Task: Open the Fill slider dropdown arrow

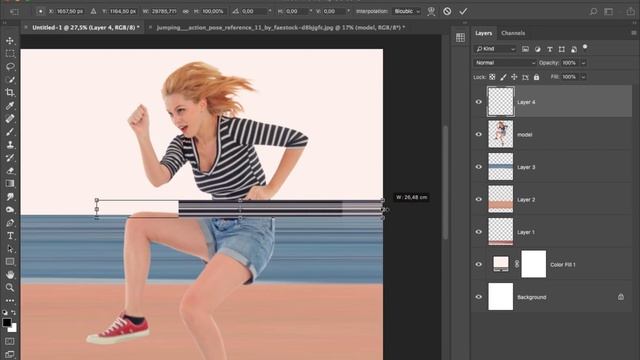Action: pyautogui.click(x=583, y=77)
